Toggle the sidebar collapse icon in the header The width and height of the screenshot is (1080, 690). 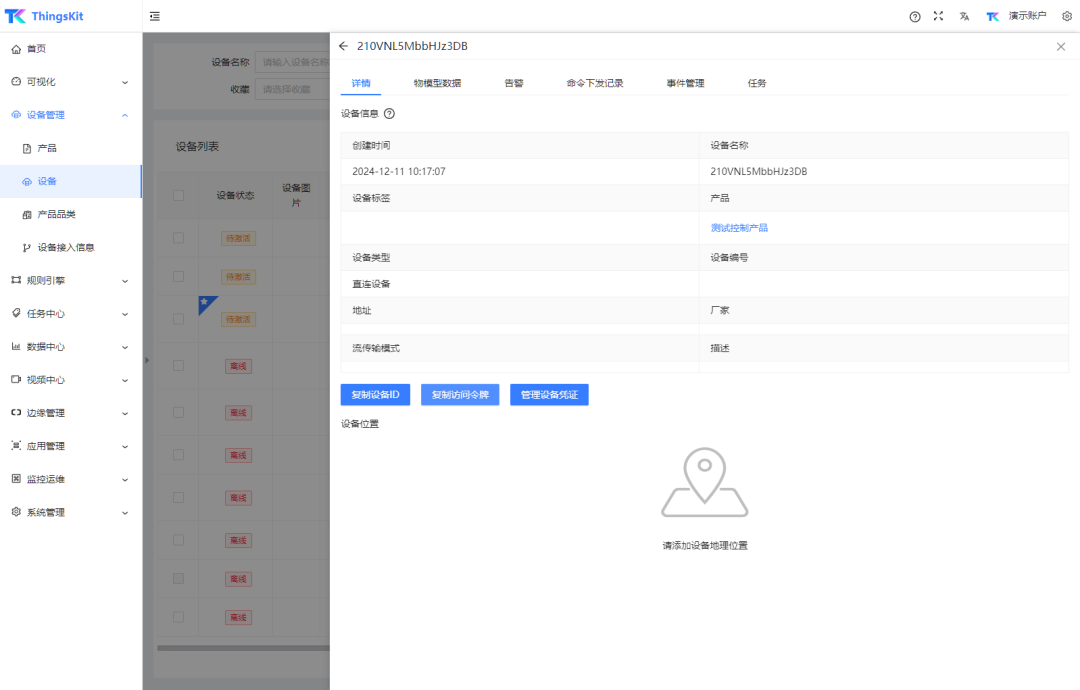(x=154, y=16)
